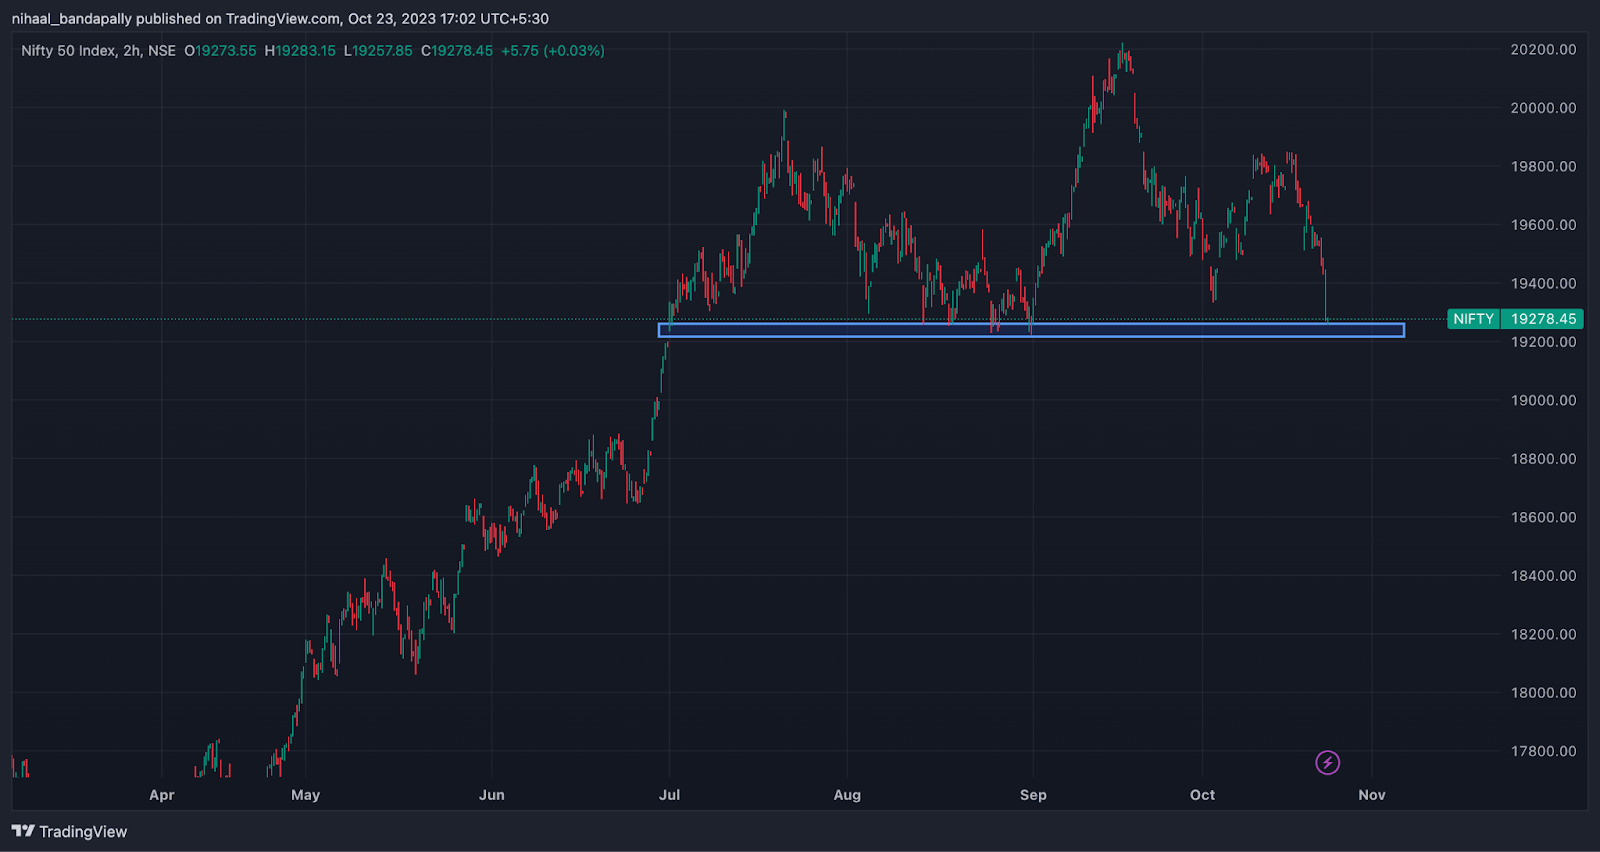Open the TradingView.com publish header text
This screenshot has height=852, width=1600.
[280, 19]
